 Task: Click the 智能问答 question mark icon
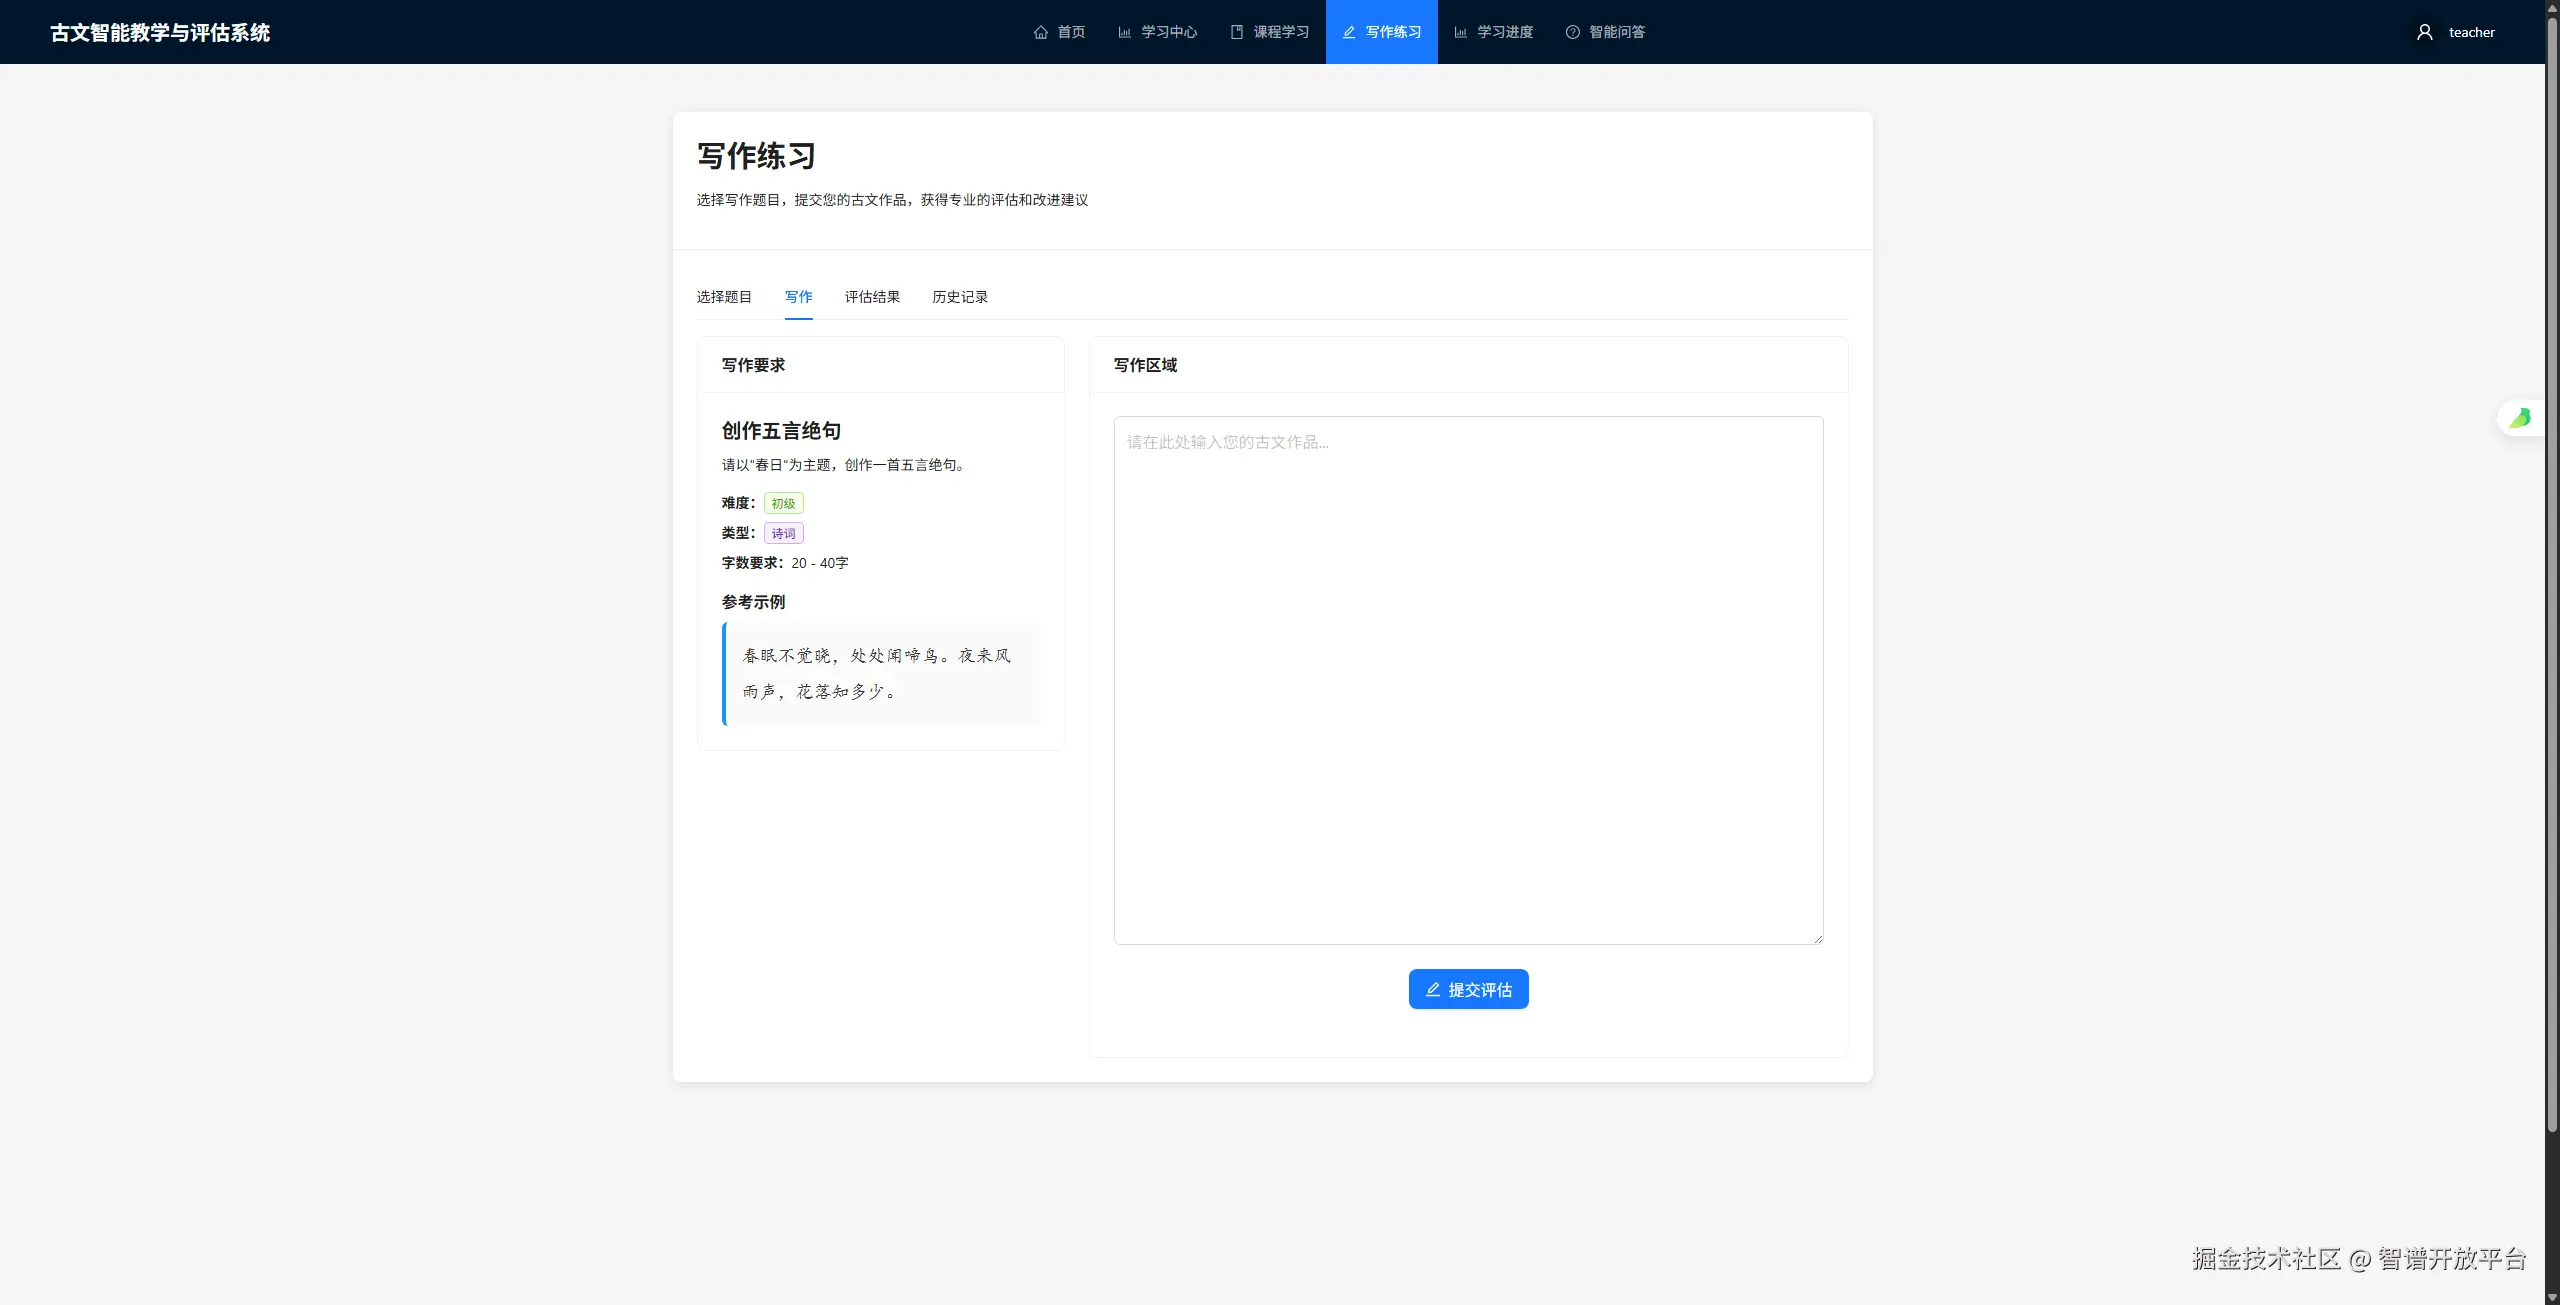(x=1572, y=32)
